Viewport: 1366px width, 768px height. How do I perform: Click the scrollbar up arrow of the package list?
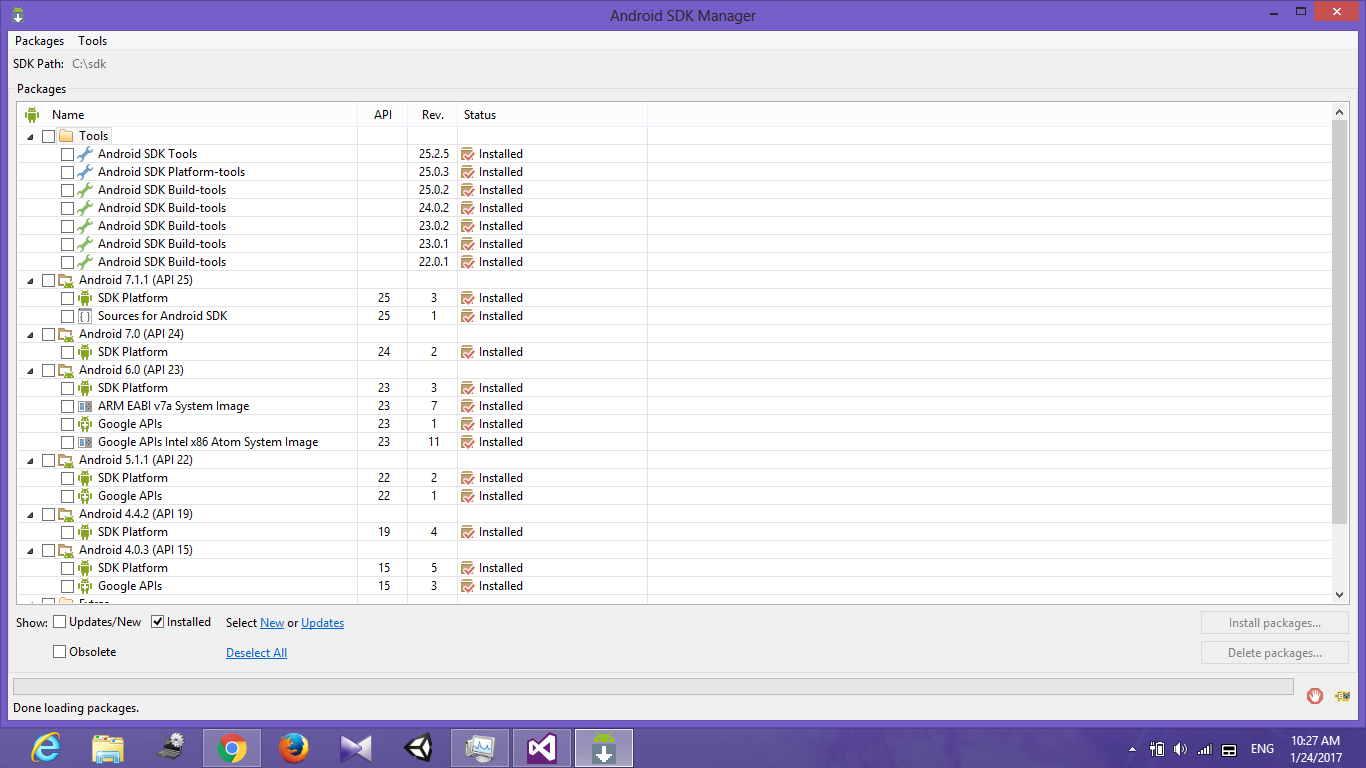click(x=1340, y=113)
